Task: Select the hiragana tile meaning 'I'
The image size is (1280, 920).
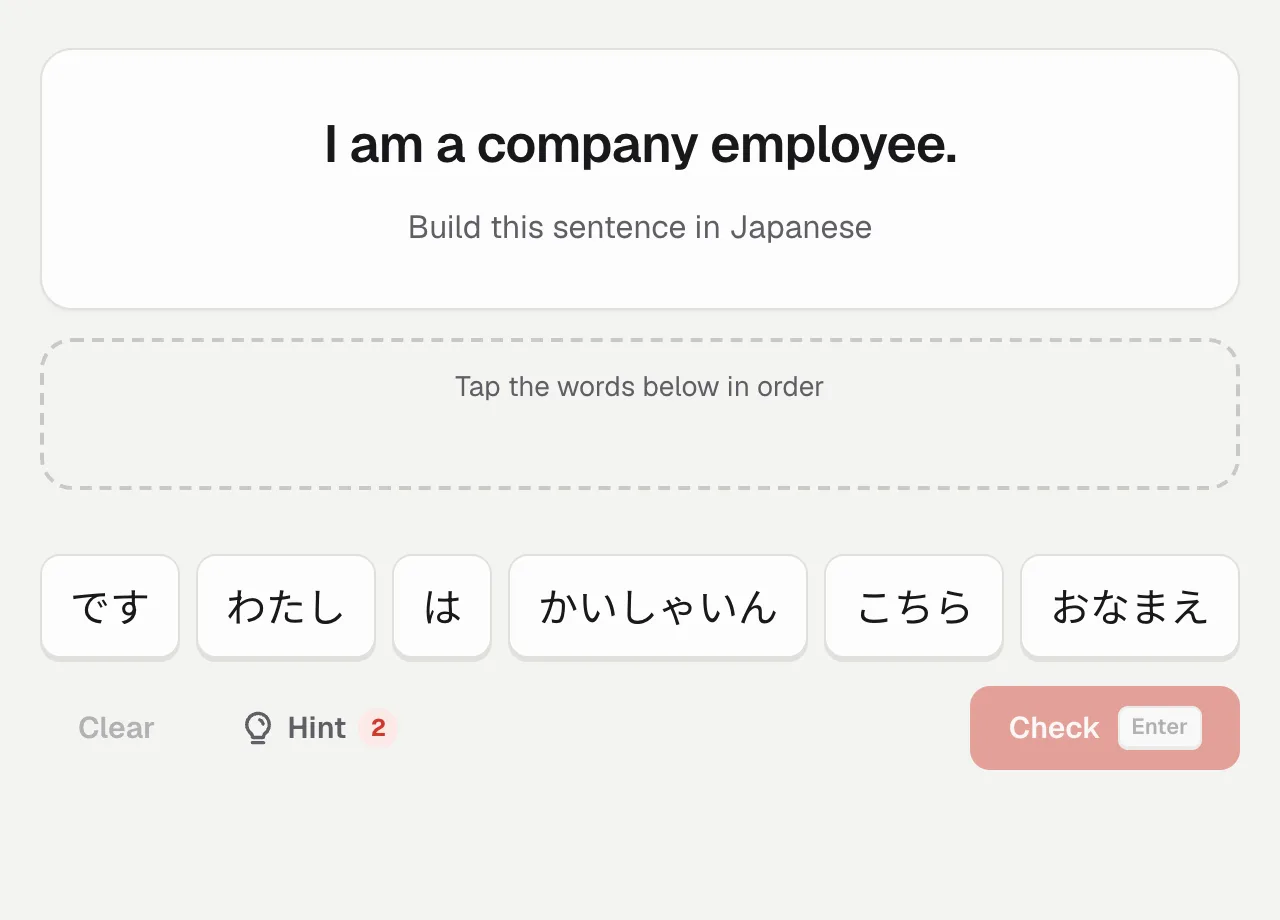Action: pyautogui.click(x=286, y=606)
